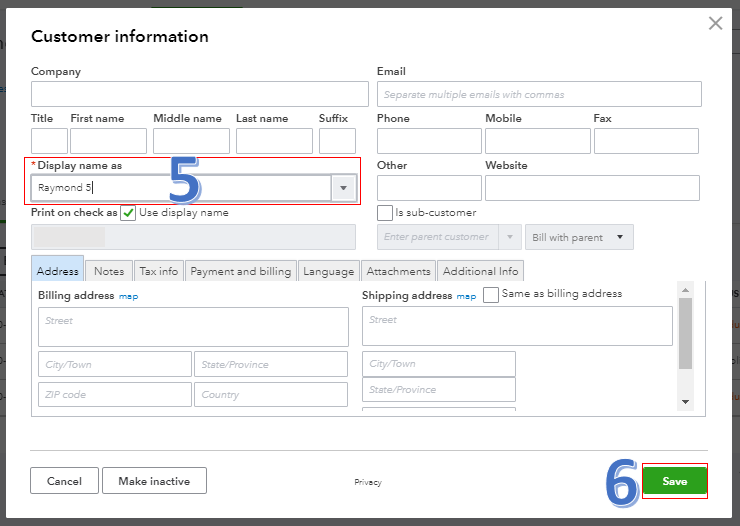Click Make inactive button
This screenshot has width=740, height=526.
click(154, 481)
